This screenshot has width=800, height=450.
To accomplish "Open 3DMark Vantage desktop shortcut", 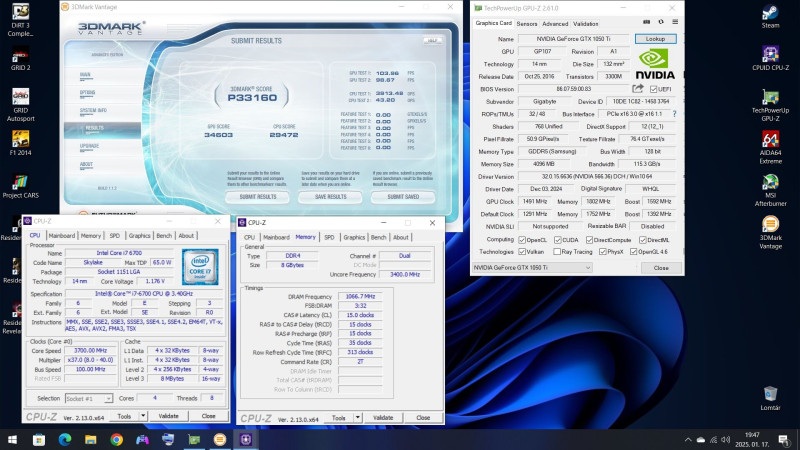I will (770, 232).
